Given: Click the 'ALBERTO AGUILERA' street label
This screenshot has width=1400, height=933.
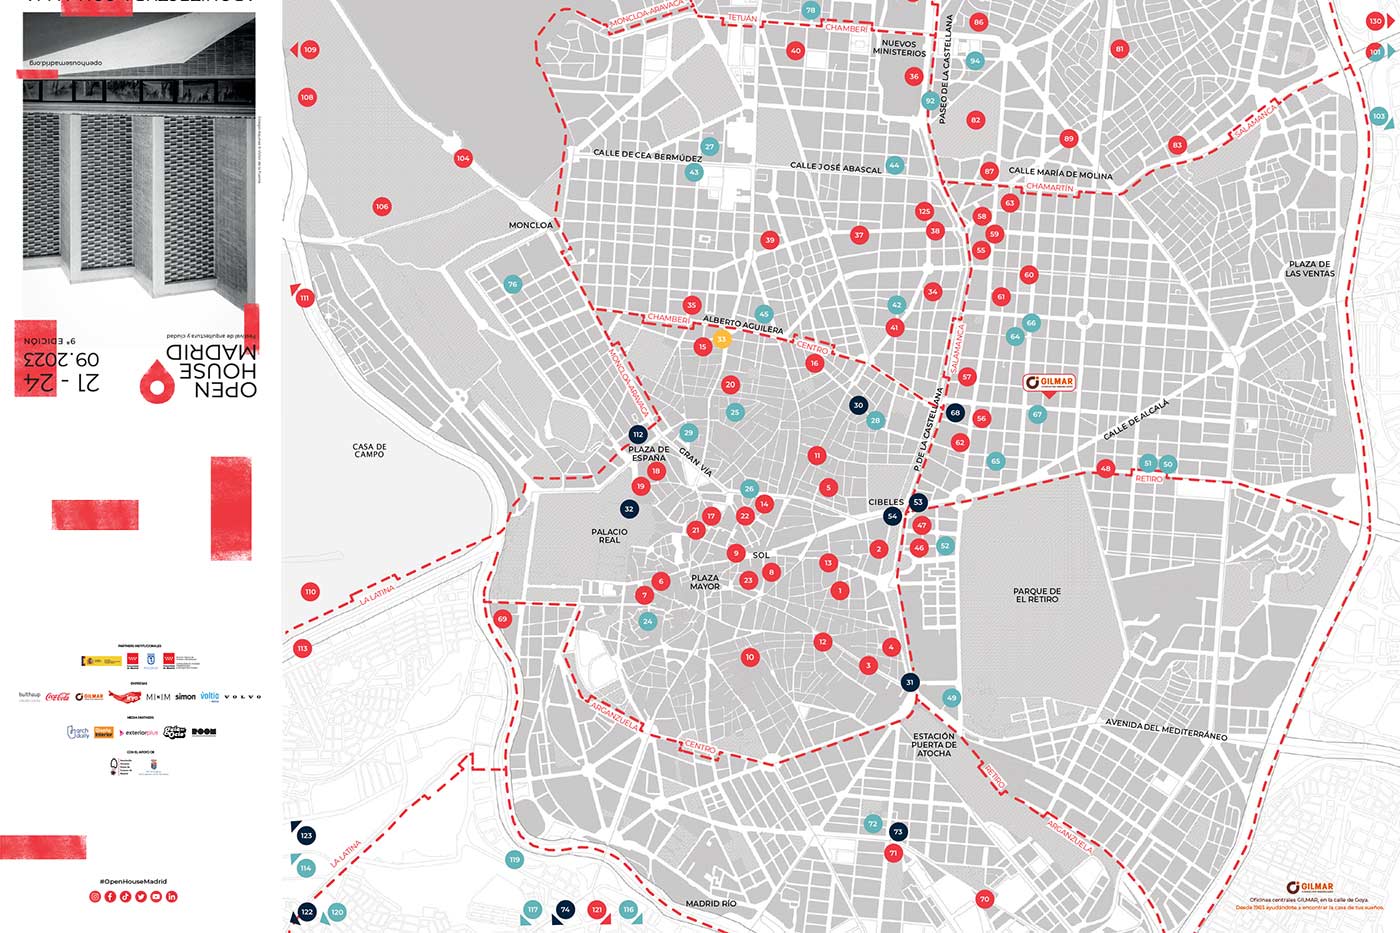Looking at the screenshot, I should (743, 325).
